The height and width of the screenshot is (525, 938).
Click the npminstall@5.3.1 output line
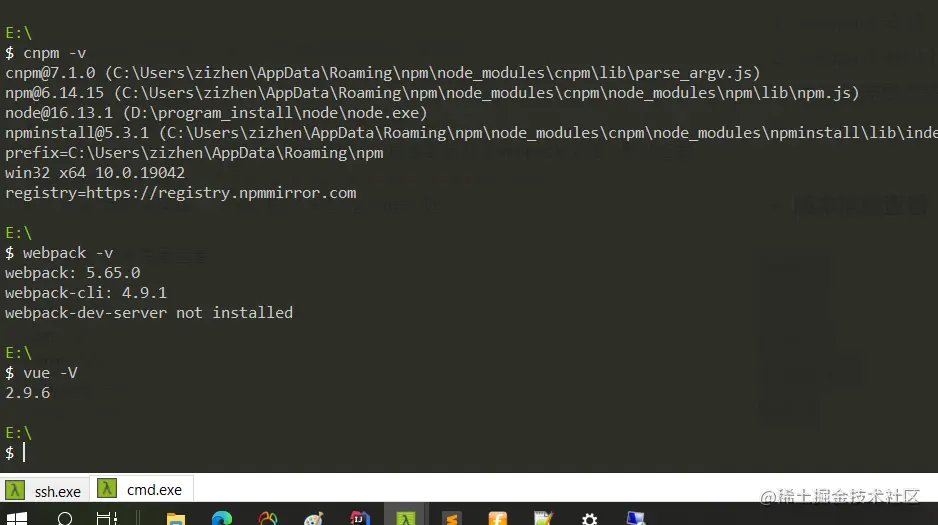click(471, 133)
